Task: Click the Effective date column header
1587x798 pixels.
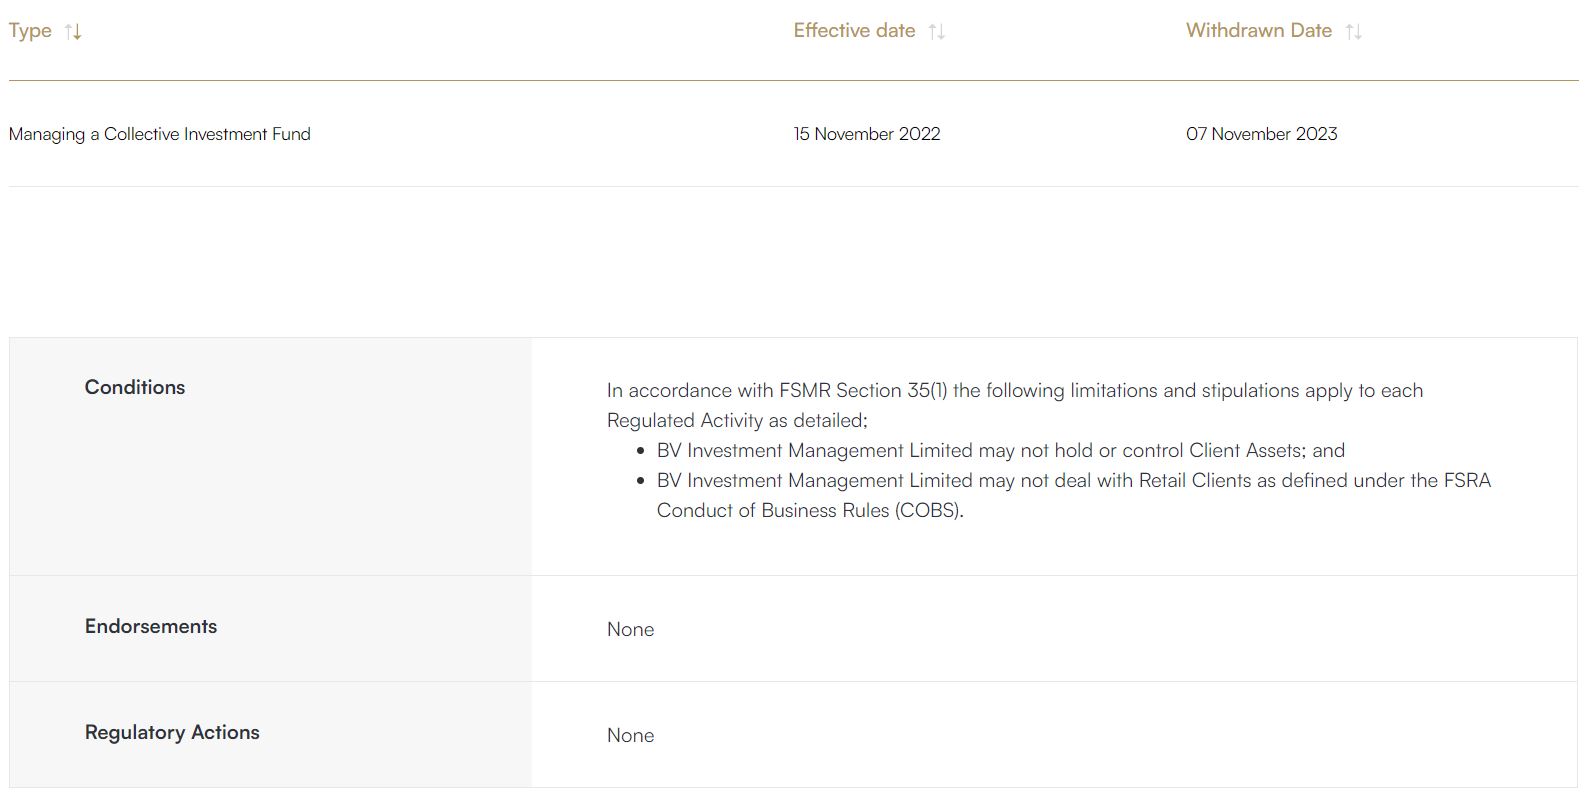Action: (x=854, y=31)
